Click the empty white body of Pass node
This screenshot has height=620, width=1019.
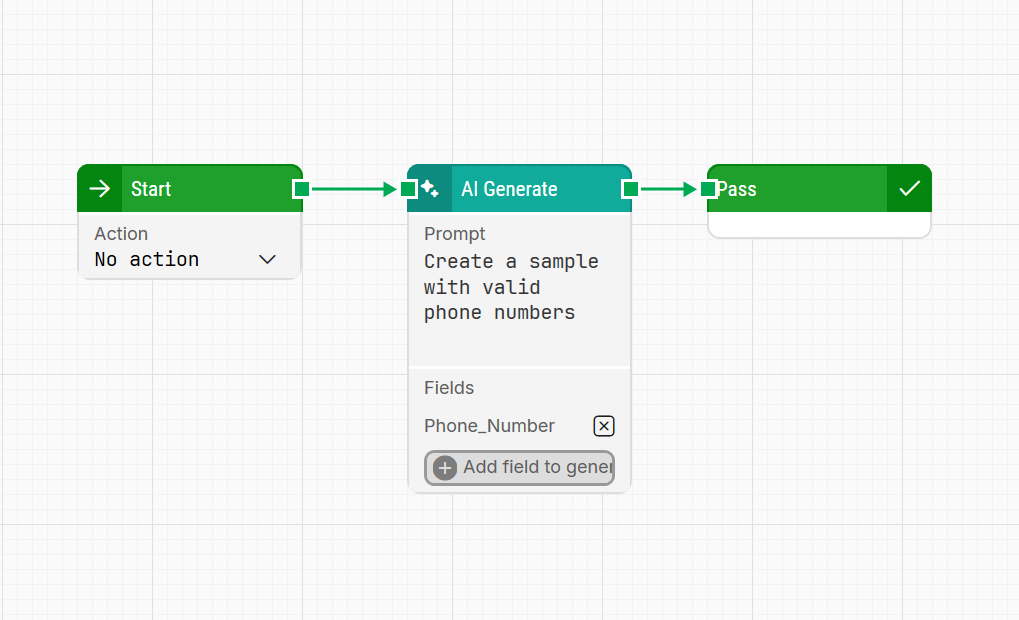click(818, 225)
